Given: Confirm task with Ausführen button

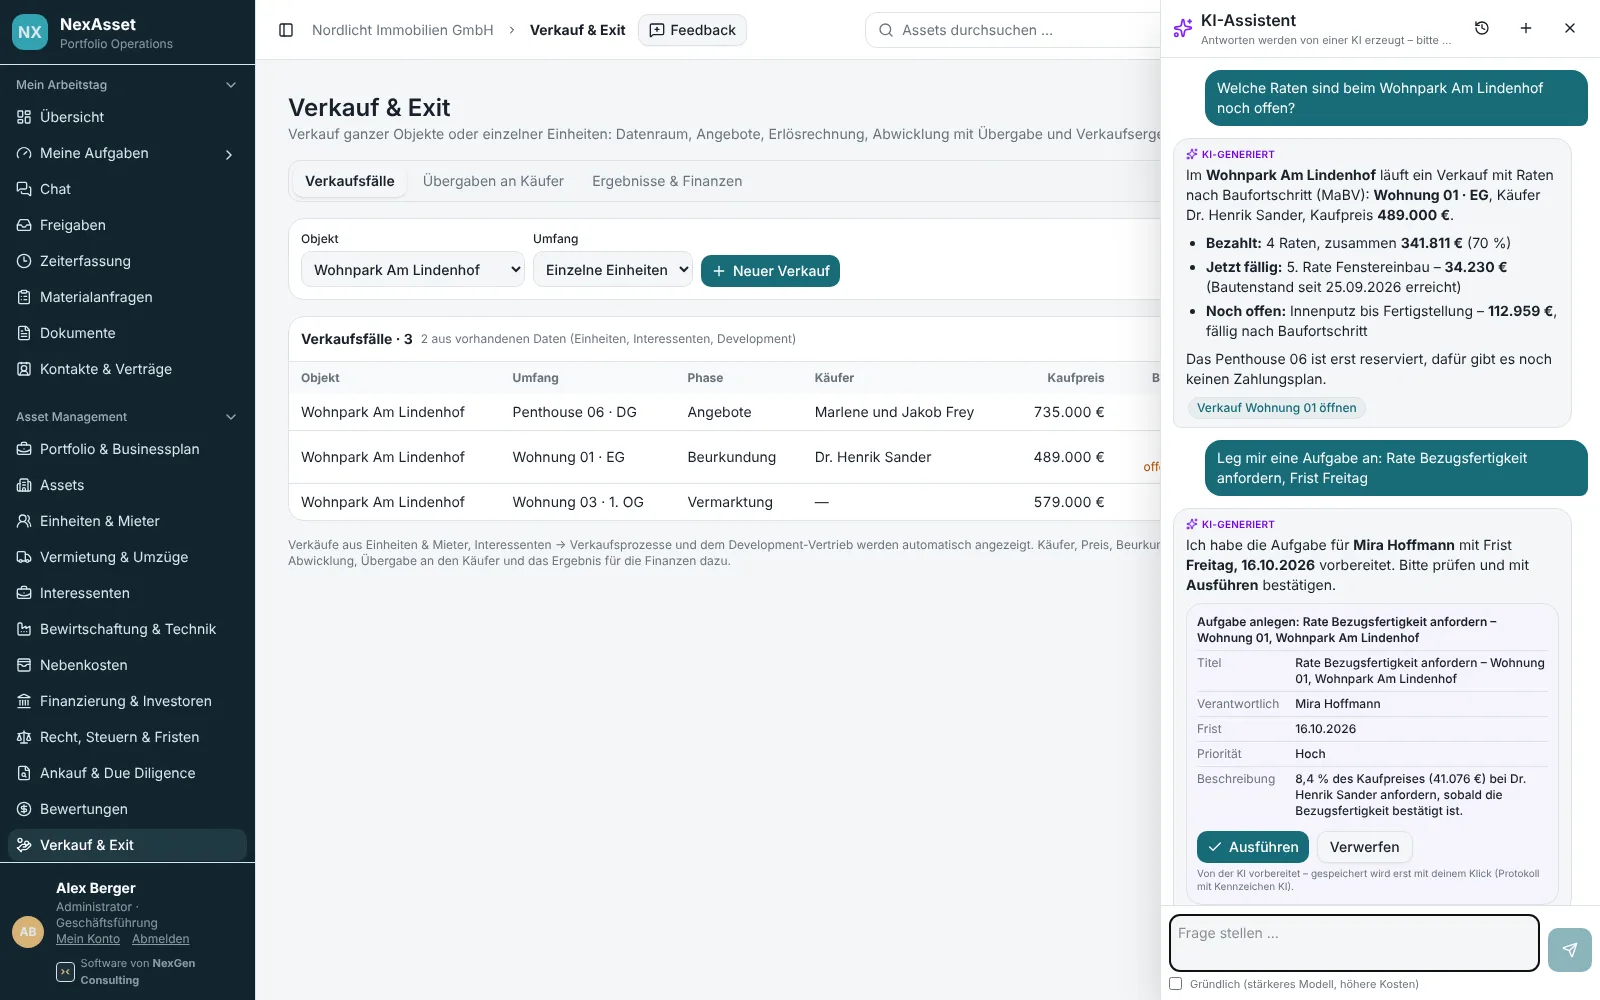Looking at the screenshot, I should coord(1252,847).
